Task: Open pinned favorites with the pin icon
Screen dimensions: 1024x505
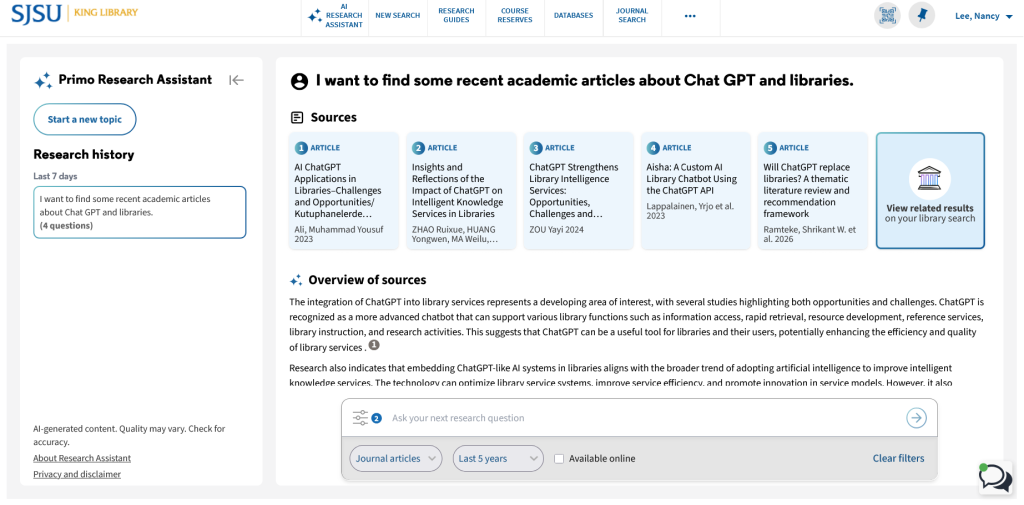Action: (921, 16)
